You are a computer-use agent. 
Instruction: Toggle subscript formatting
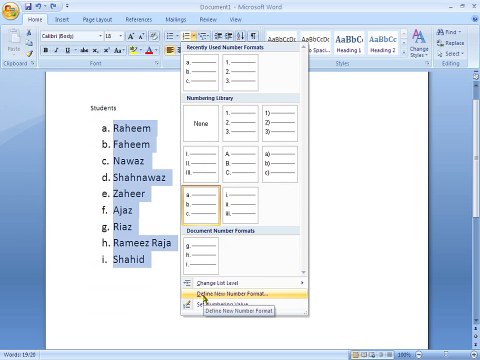[x=96, y=50]
